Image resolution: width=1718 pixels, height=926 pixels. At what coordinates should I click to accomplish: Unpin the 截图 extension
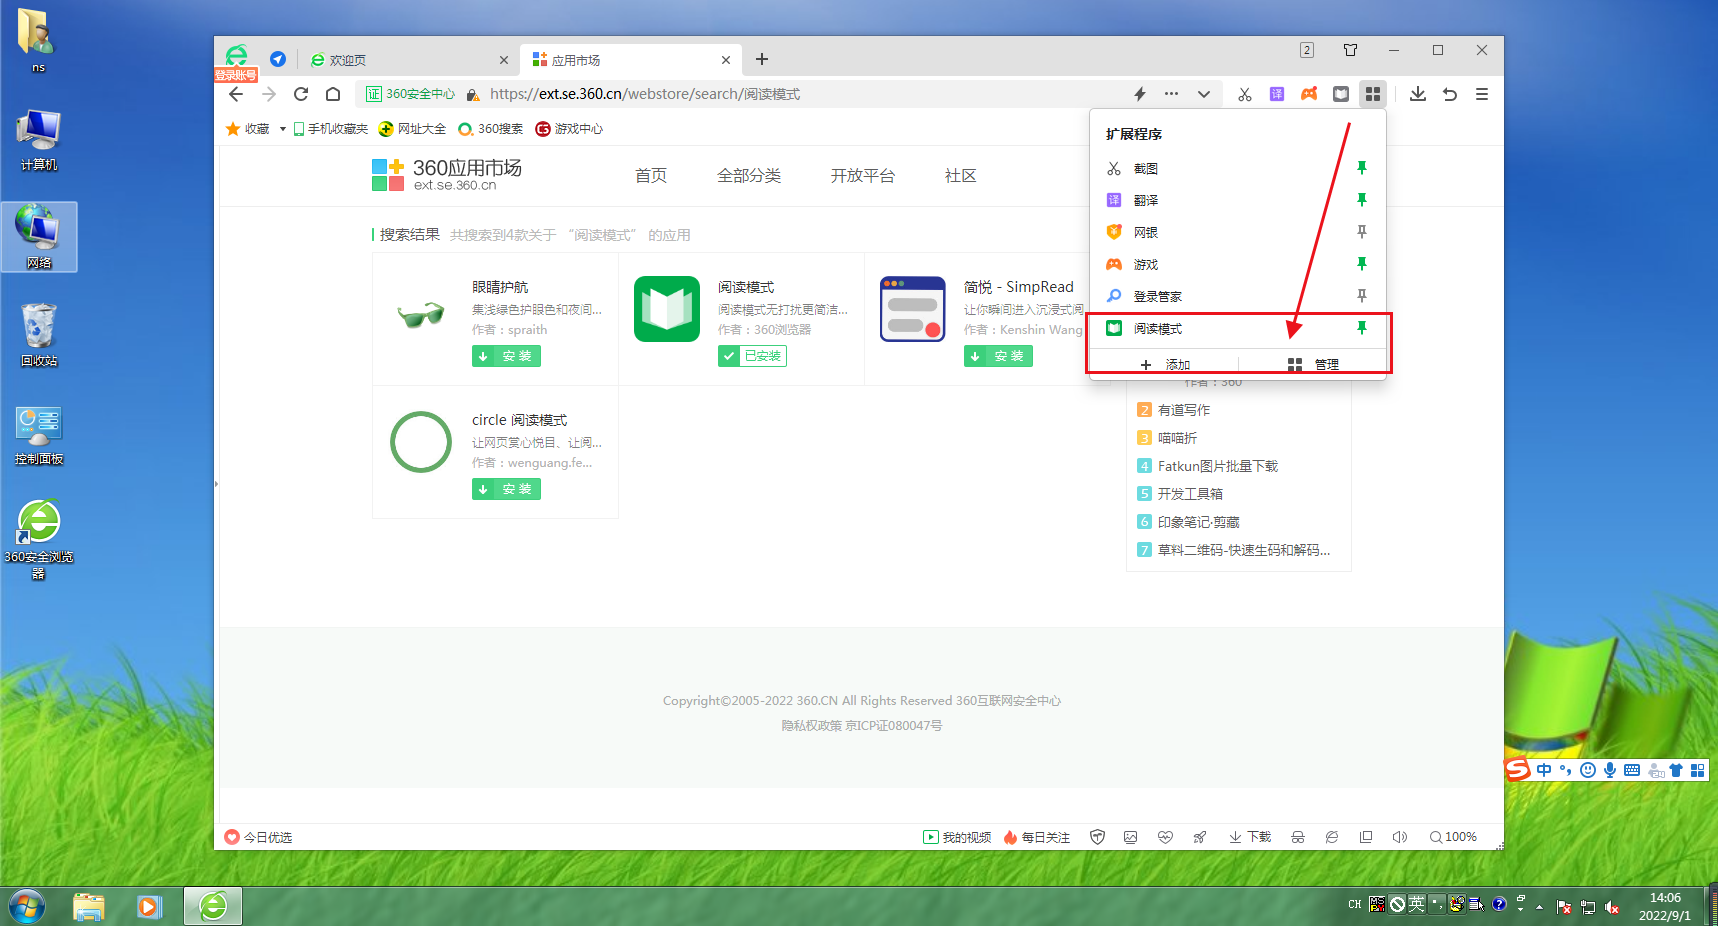(1361, 168)
